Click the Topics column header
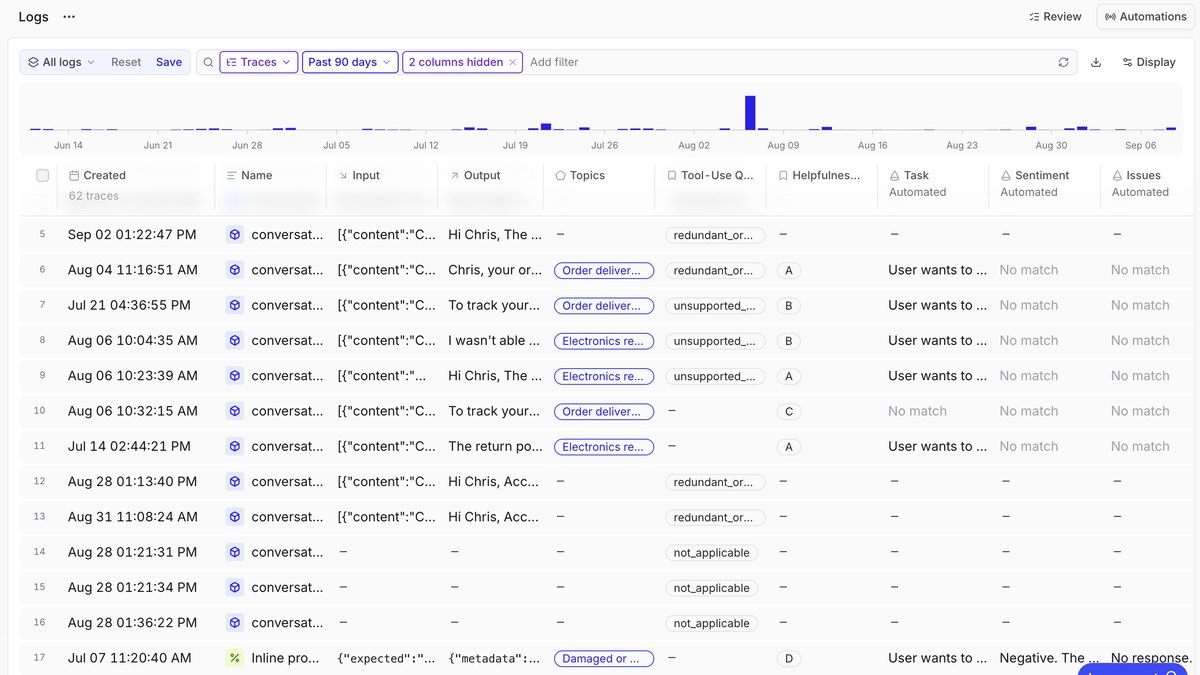 click(580, 175)
